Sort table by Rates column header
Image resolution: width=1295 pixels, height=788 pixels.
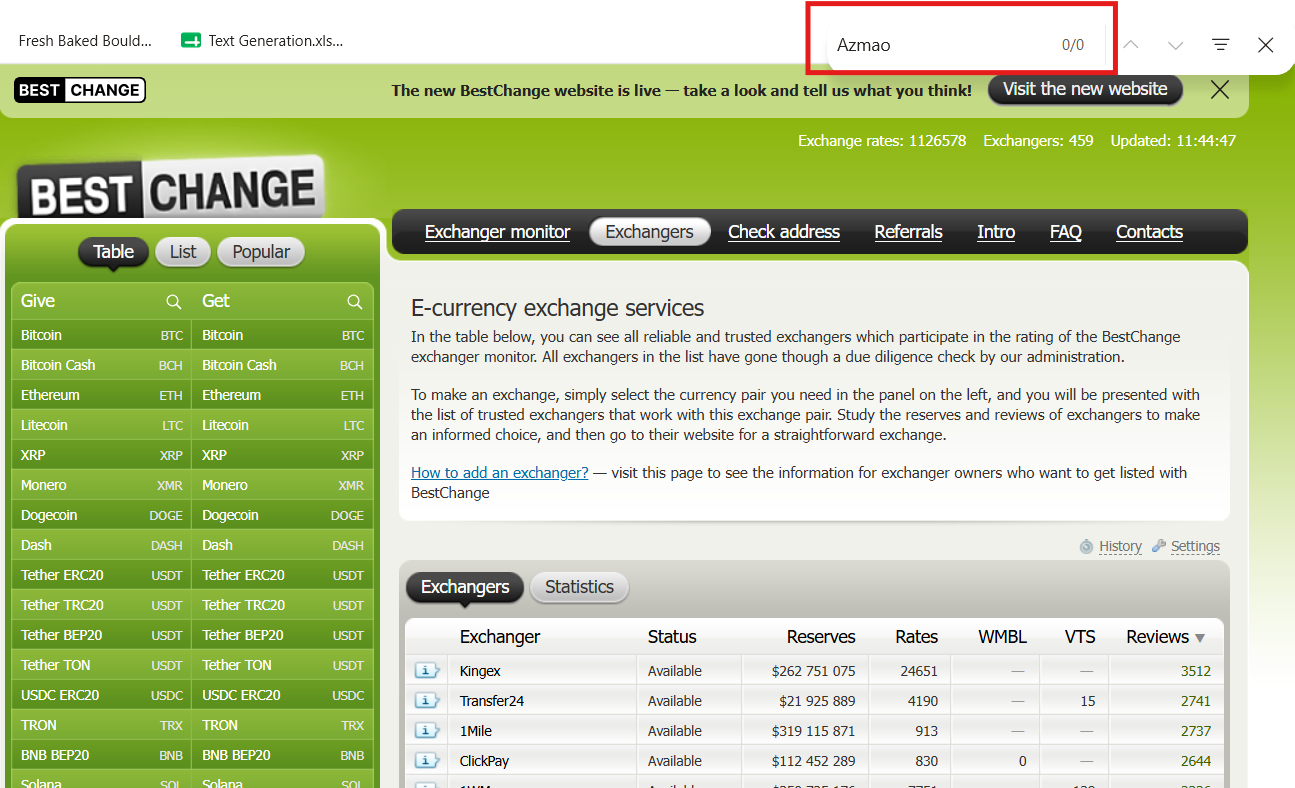point(917,637)
